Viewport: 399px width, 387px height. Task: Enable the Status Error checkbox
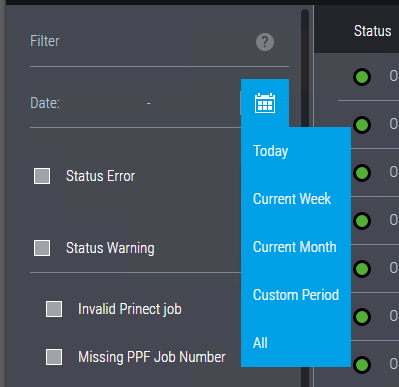point(42,176)
